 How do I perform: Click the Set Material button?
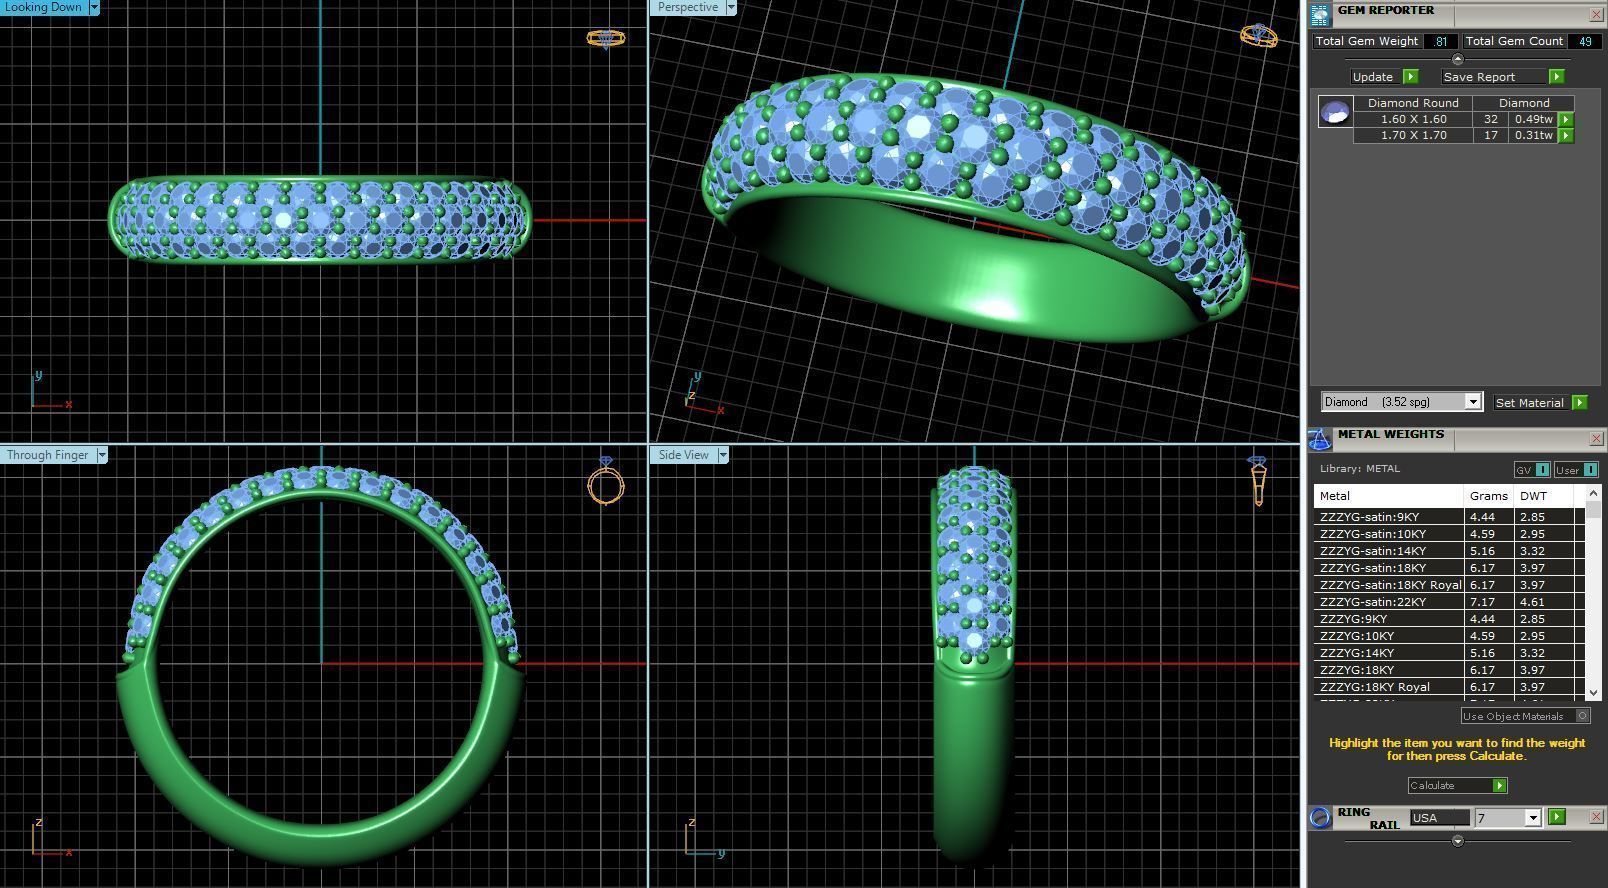coord(1531,402)
